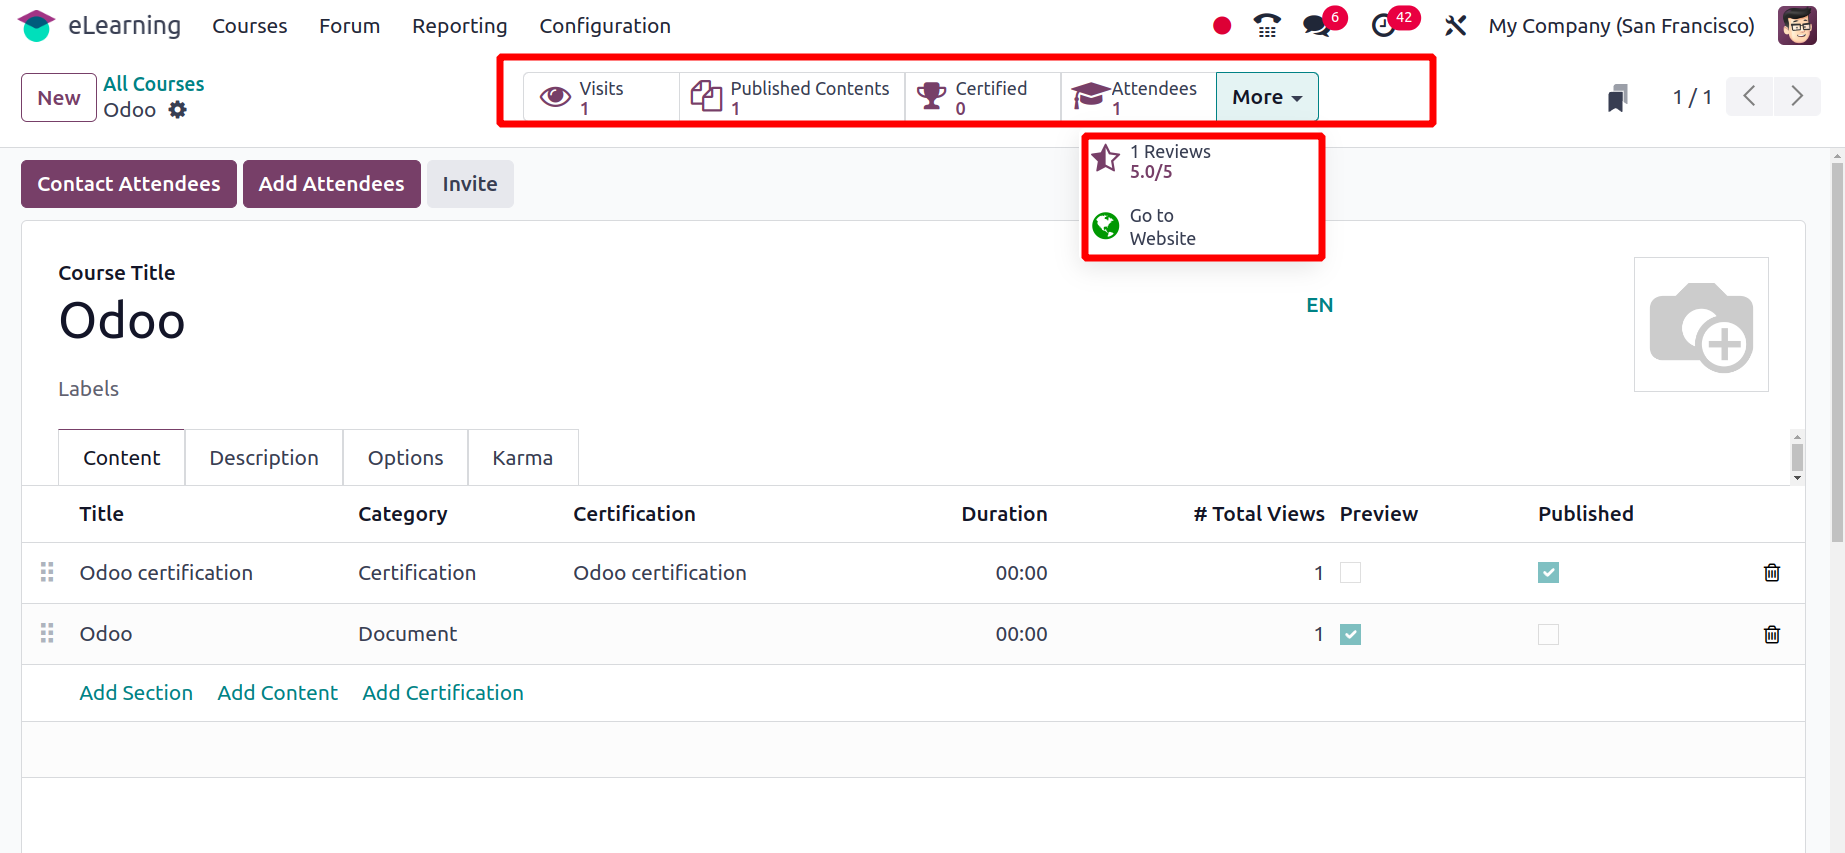This screenshot has height=853, width=1845.
Task: Open the company switcher My Company (San Francisco)
Action: [1621, 26]
